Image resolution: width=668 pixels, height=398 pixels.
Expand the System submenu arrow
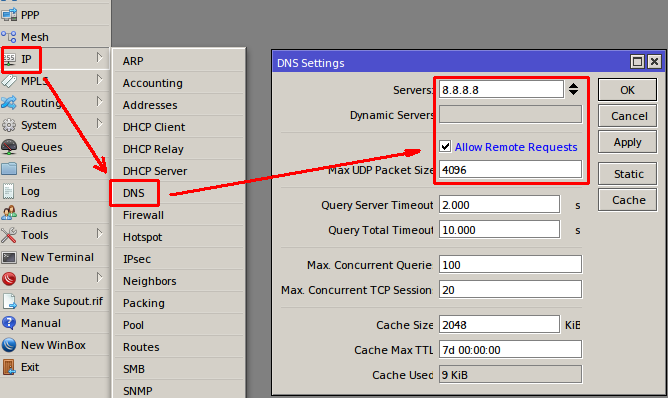point(99,124)
